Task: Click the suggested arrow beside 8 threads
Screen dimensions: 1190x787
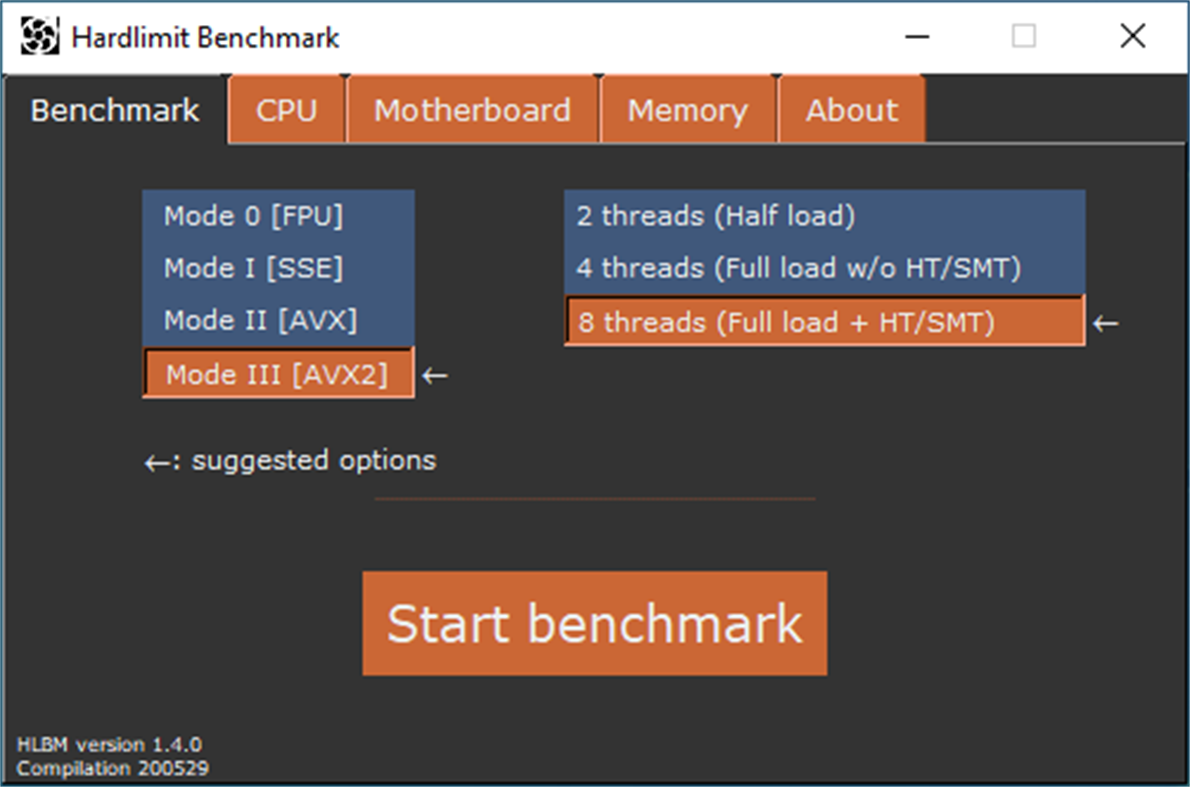Action: click(x=1105, y=323)
